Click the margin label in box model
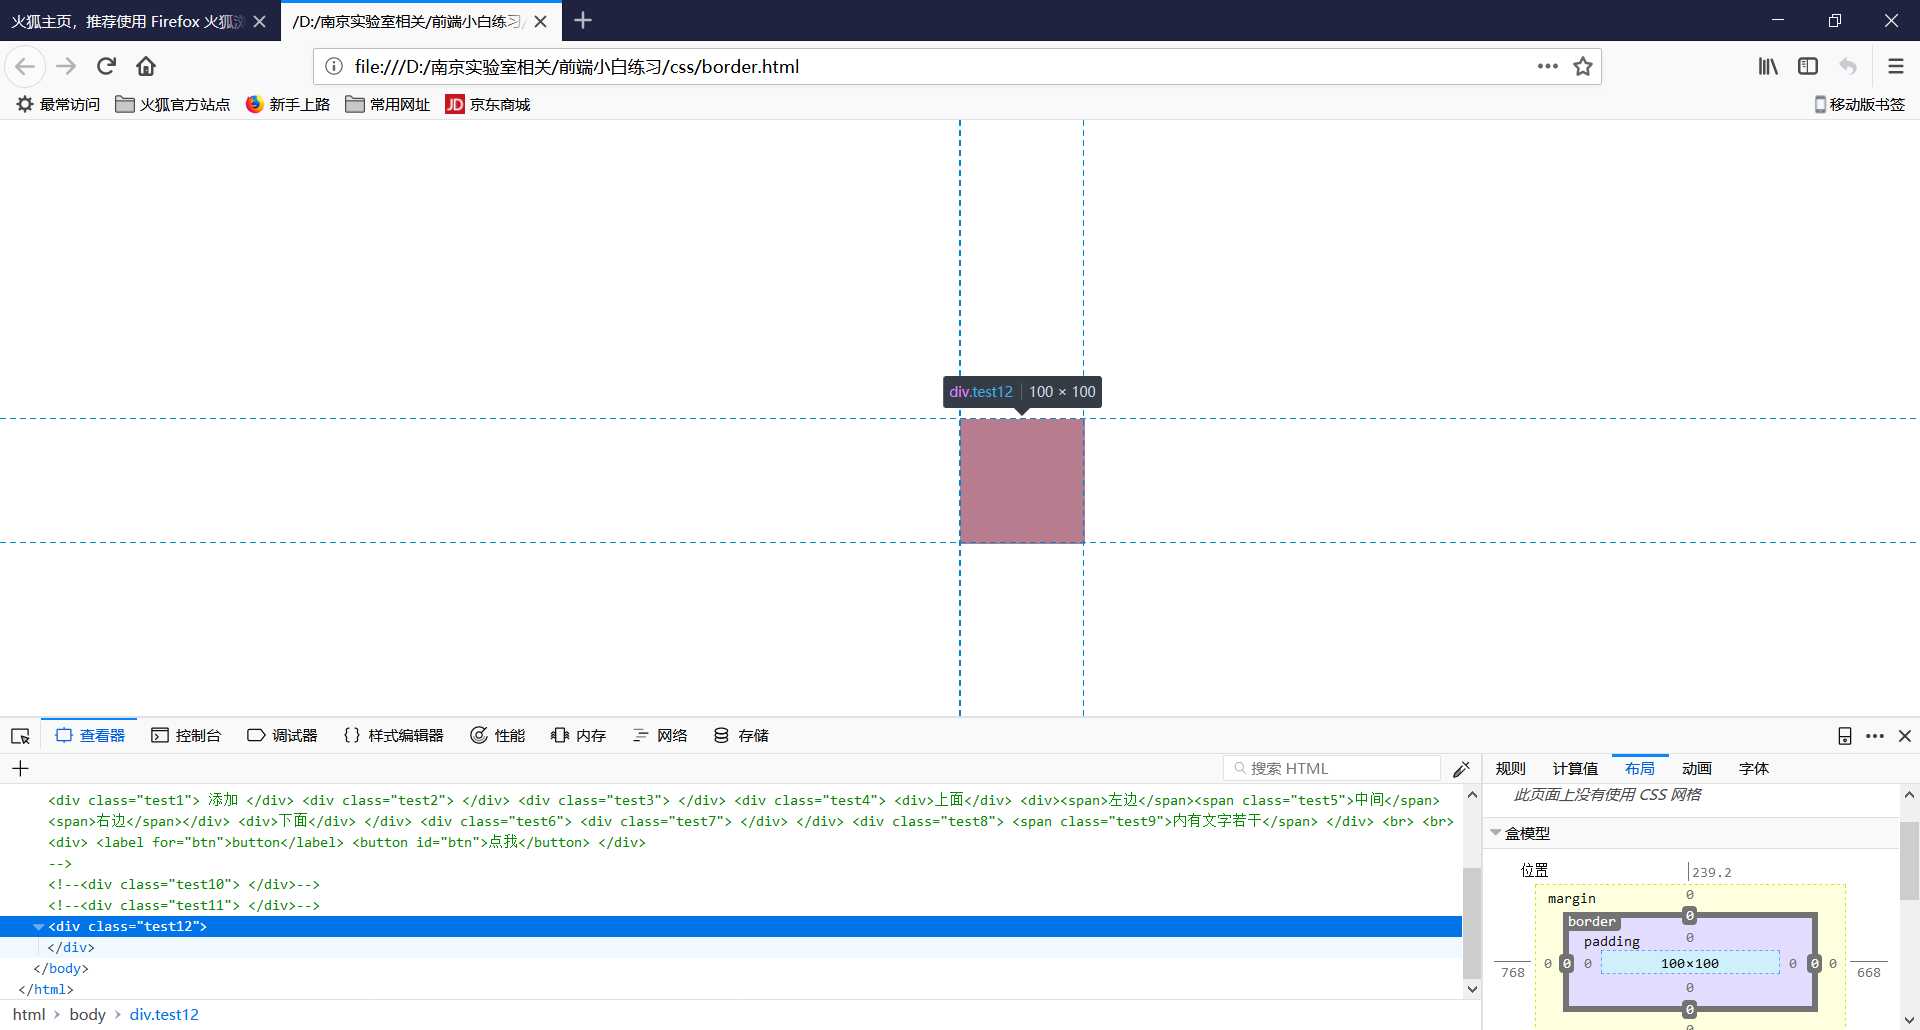The height and width of the screenshot is (1030, 1920). pyautogui.click(x=1572, y=898)
